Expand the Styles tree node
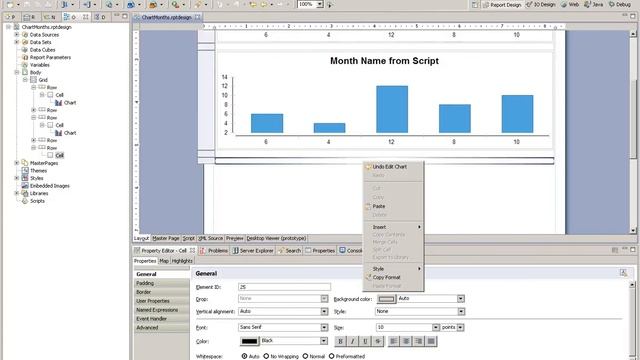640x360 pixels. point(17,178)
